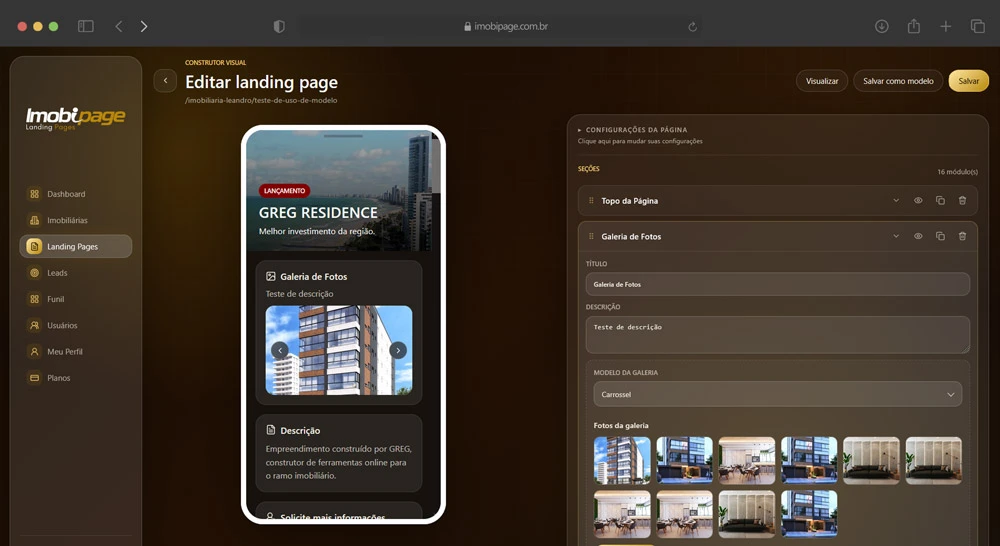
Task: Go back with the arrow beside the title
Action: (x=165, y=80)
